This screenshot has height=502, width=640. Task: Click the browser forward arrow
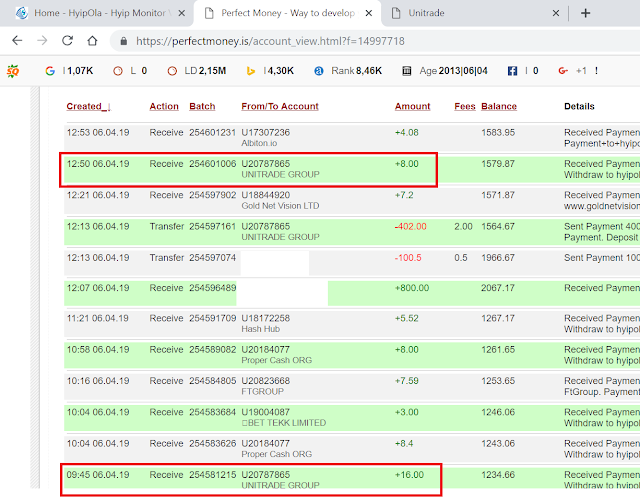pyautogui.click(x=42, y=40)
